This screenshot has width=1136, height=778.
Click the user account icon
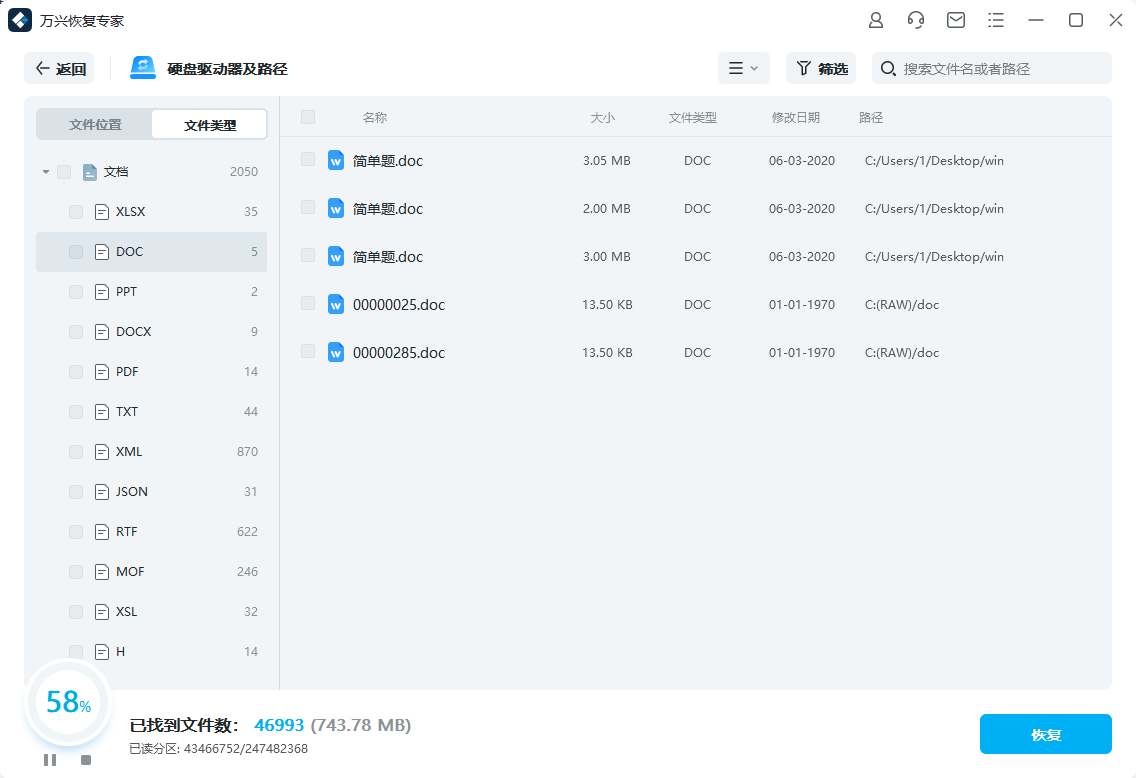pos(876,20)
